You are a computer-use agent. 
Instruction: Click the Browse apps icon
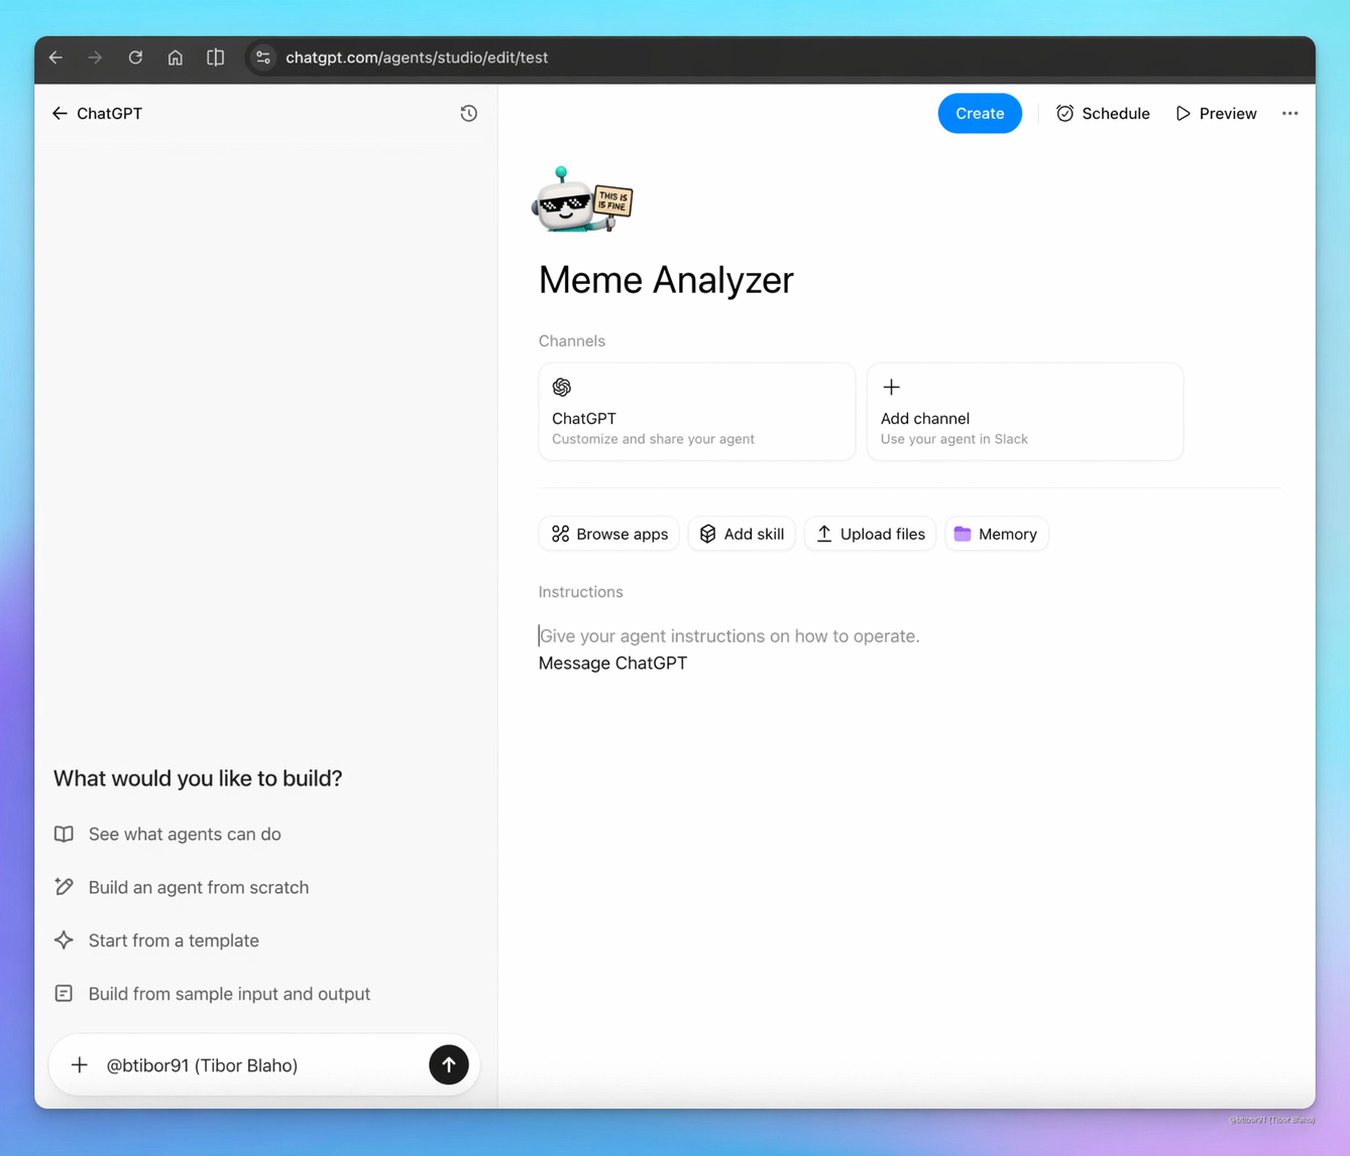tap(561, 533)
